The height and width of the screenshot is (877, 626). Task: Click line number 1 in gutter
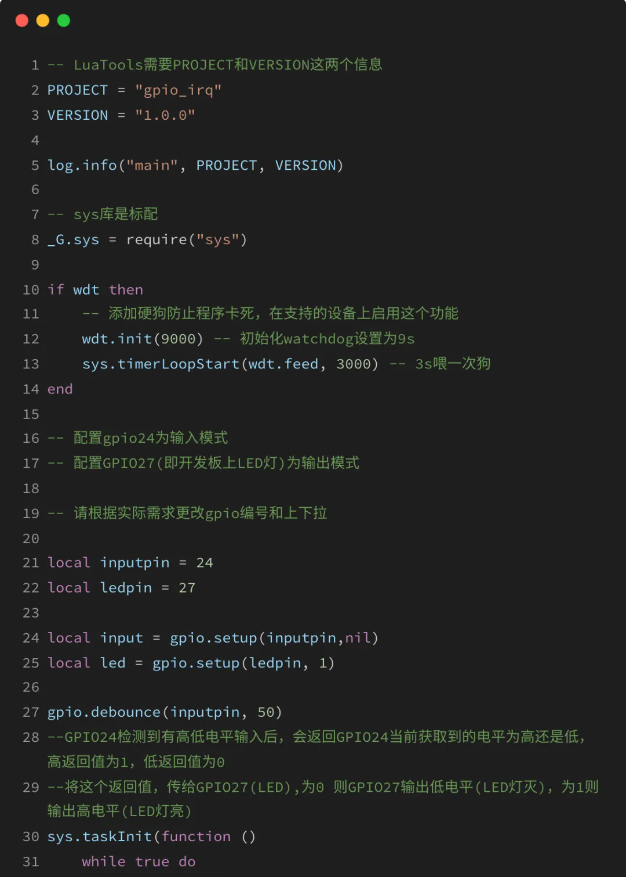(35, 65)
